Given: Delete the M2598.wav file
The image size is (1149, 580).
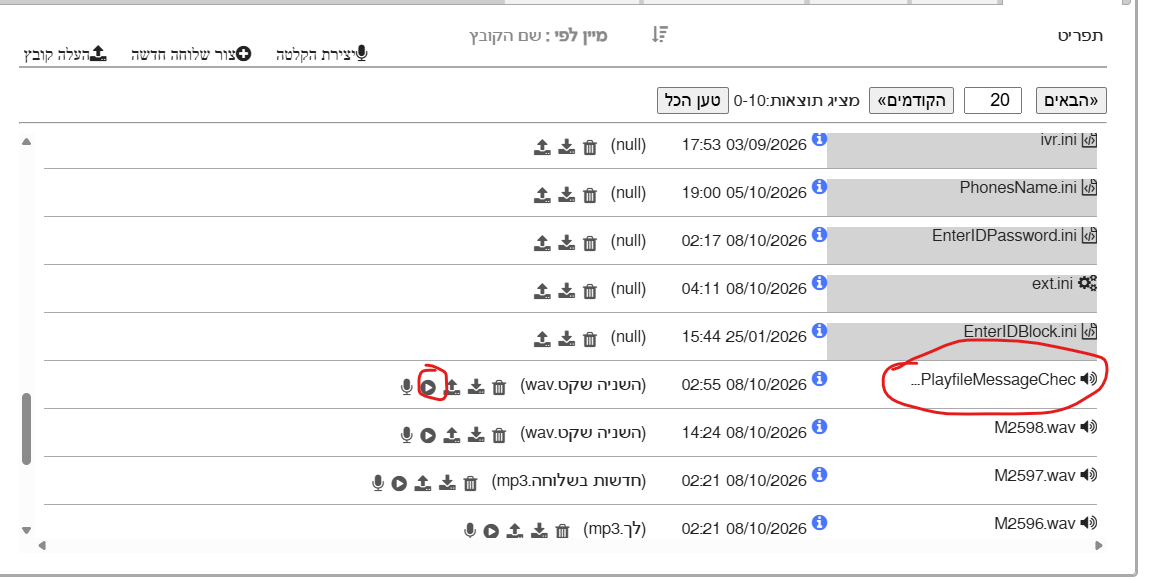Looking at the screenshot, I should coord(499,435).
